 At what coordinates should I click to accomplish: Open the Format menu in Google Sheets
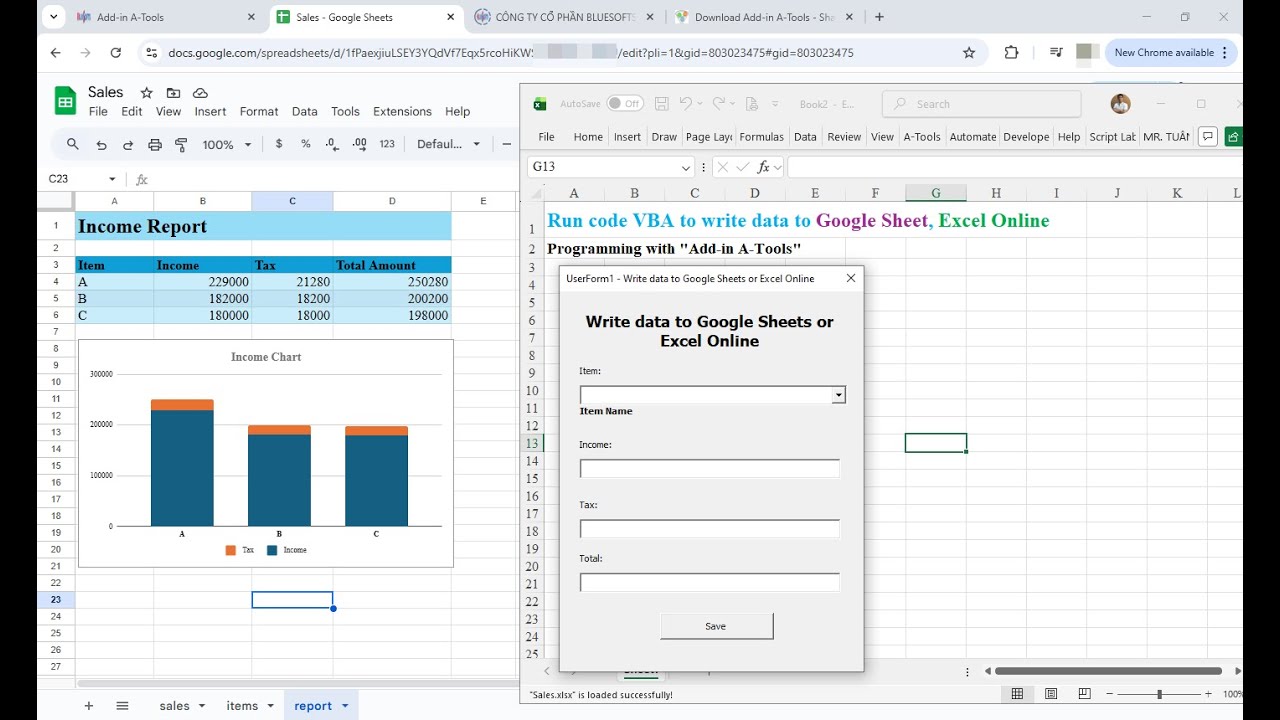click(x=259, y=111)
